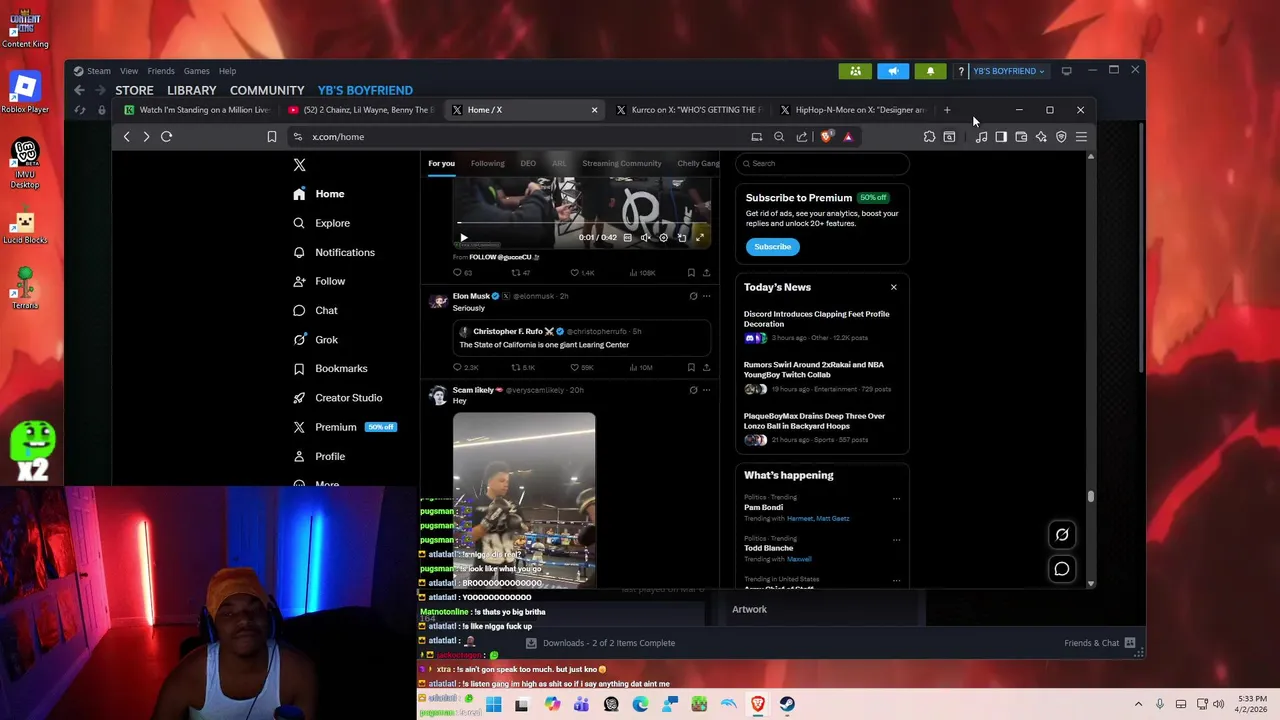Reload the x.com page
Screen dimensions: 1280x720
[167, 137]
